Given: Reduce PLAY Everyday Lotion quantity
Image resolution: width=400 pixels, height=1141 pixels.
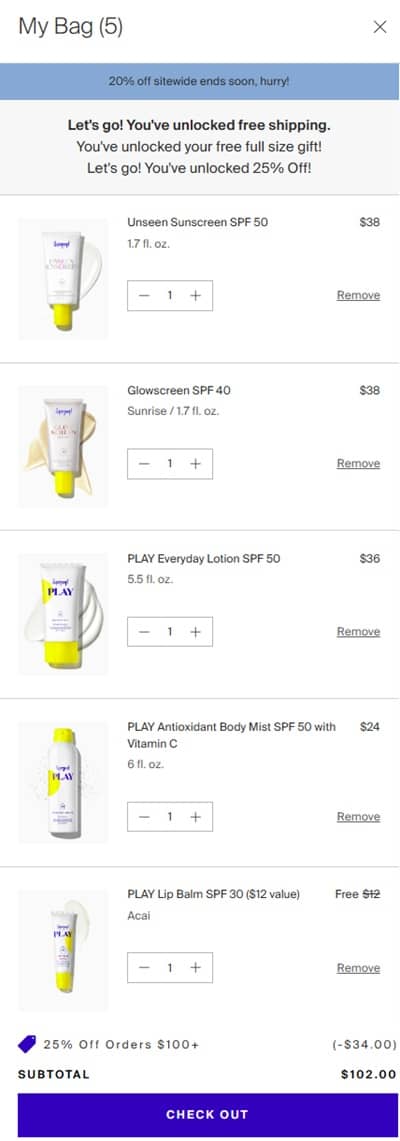Looking at the screenshot, I should pos(144,632).
